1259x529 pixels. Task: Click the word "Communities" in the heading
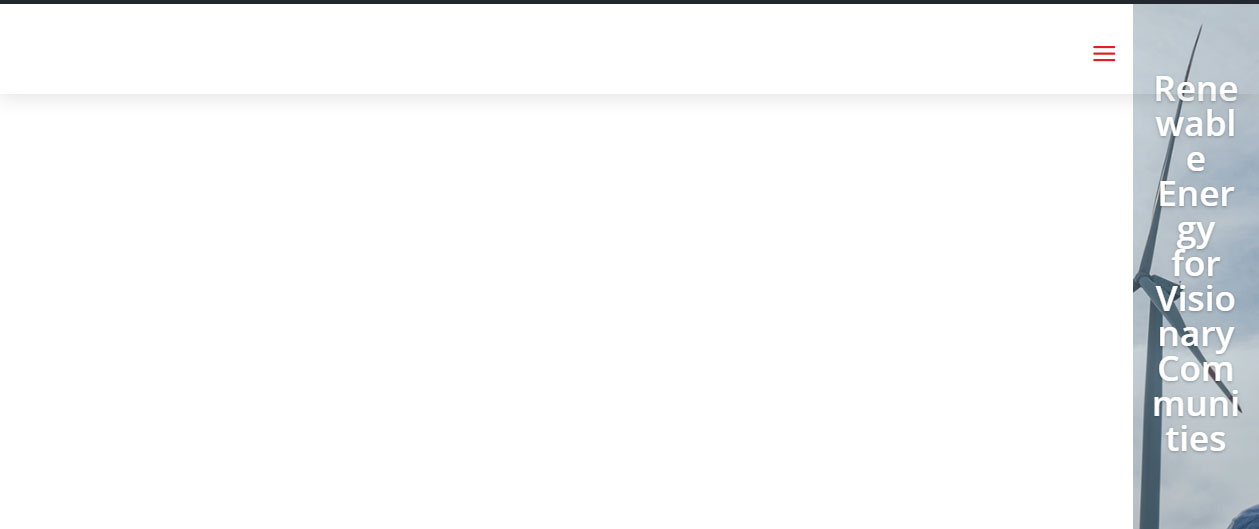tap(1196, 404)
